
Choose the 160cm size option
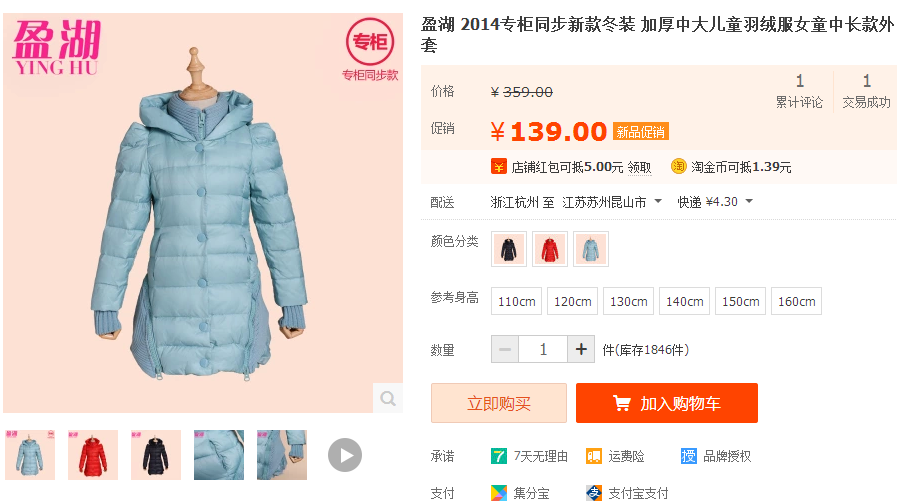(796, 301)
